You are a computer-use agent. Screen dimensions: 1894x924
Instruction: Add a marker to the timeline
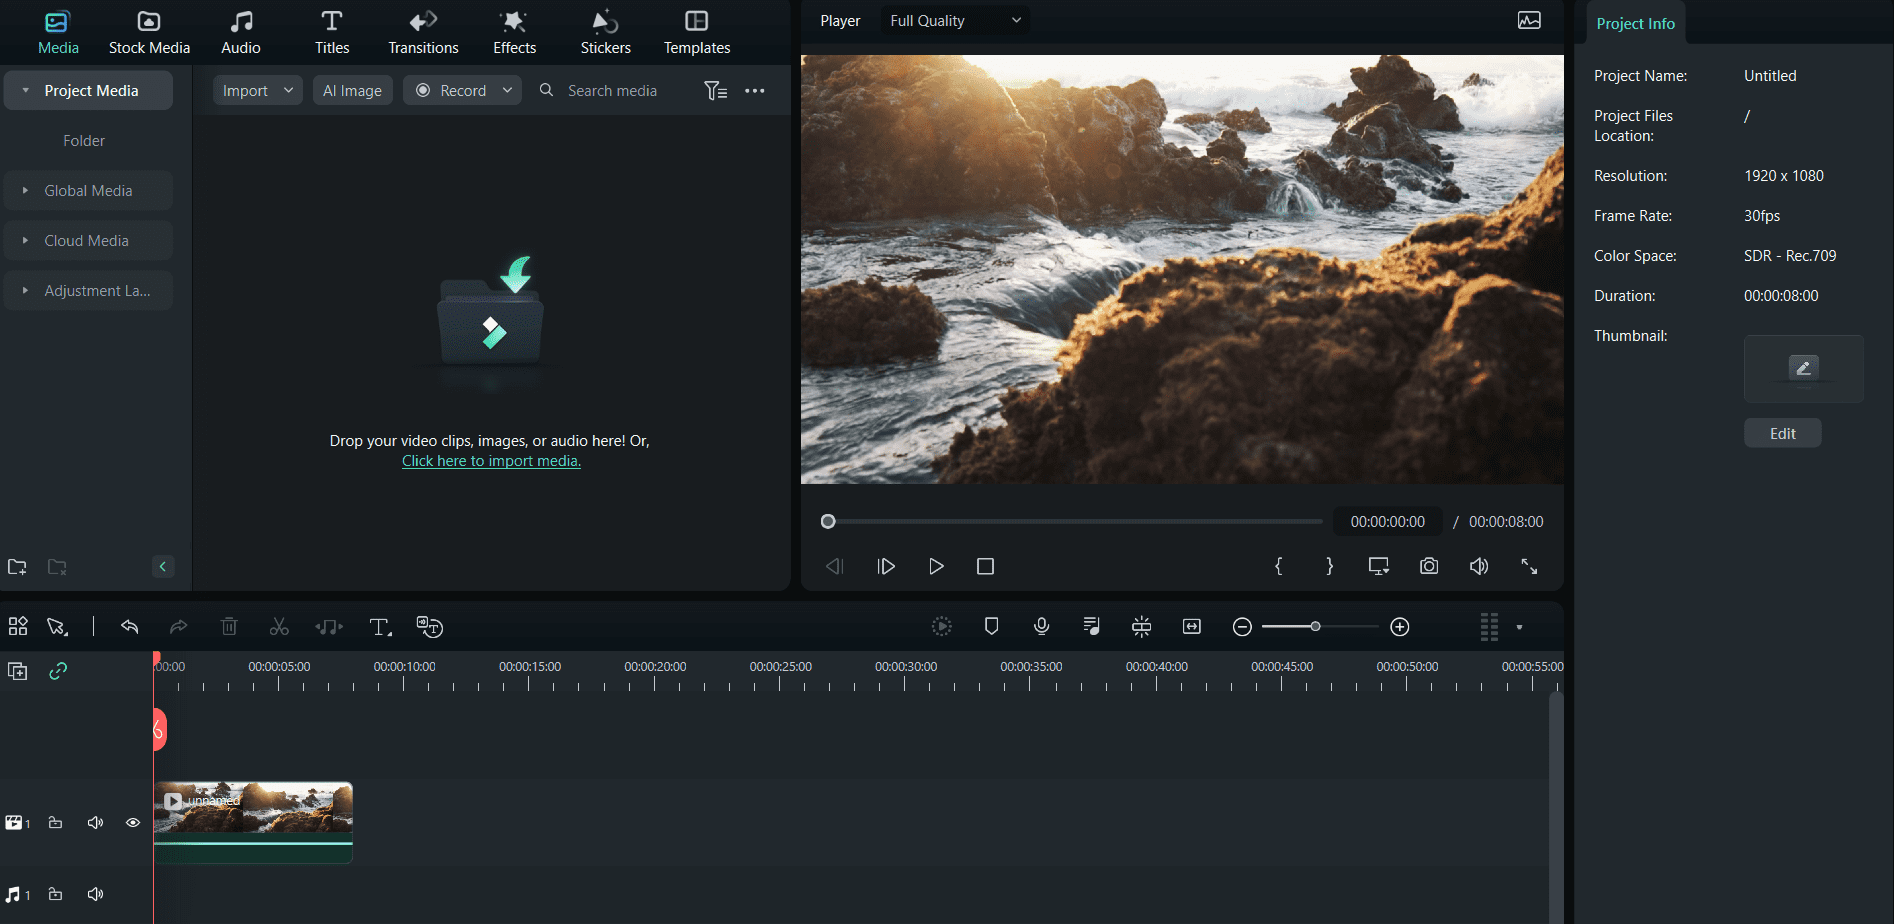coord(991,626)
